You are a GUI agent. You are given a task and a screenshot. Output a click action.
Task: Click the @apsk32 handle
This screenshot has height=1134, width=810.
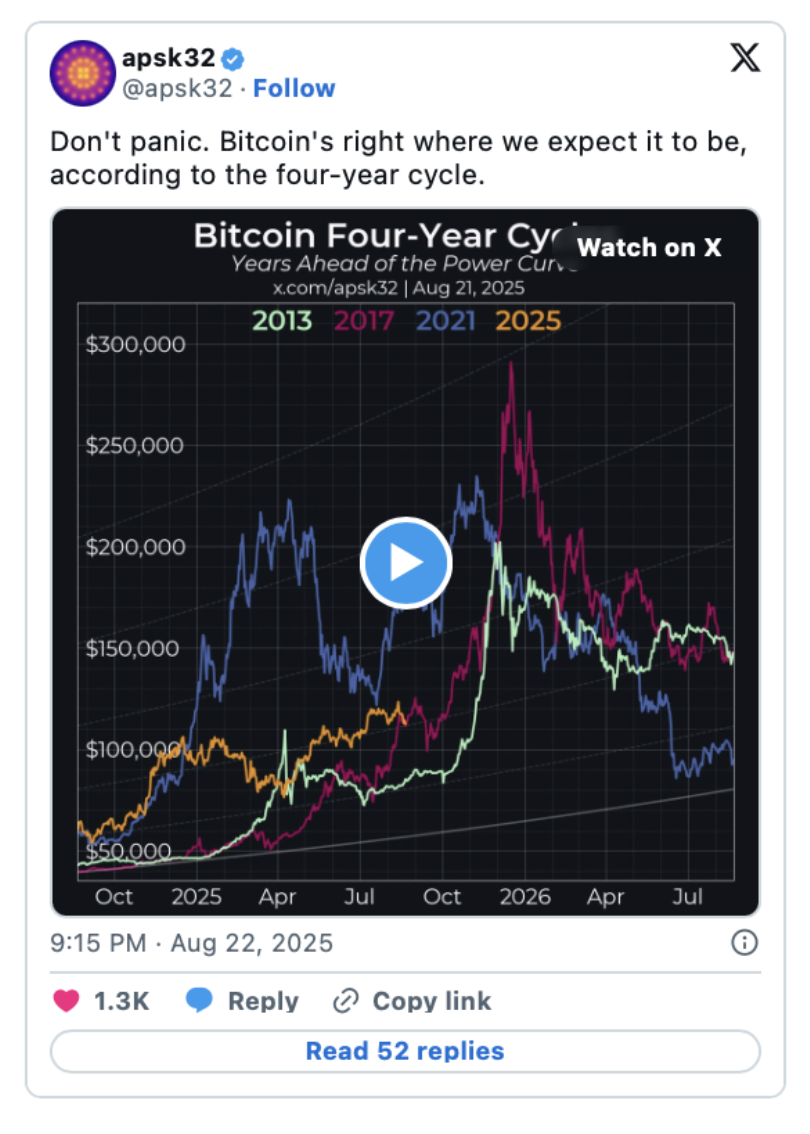click(x=177, y=88)
